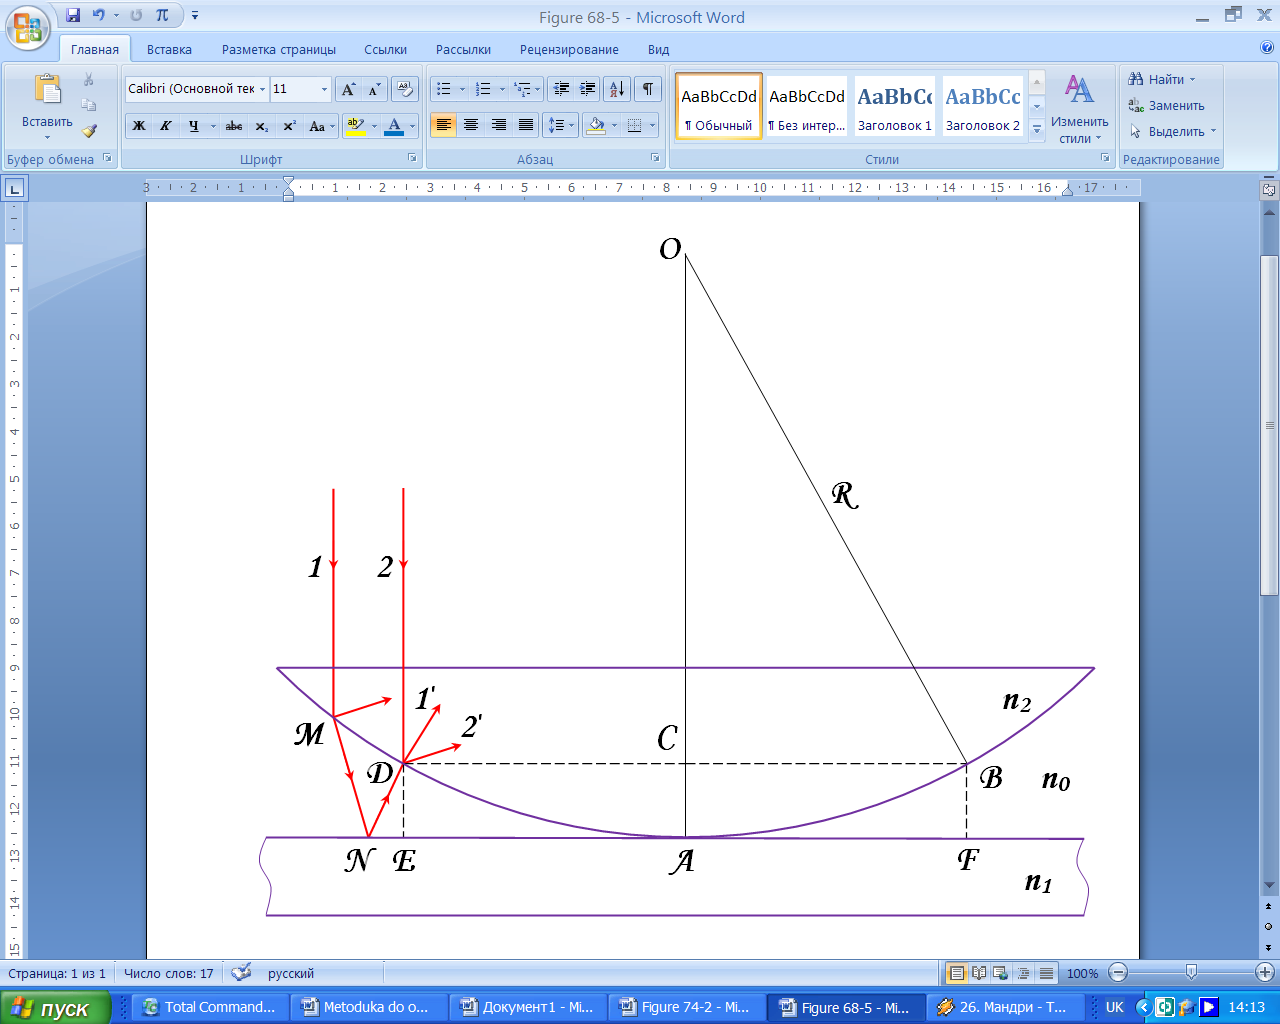Toggle bold Ж formatting

(139, 126)
